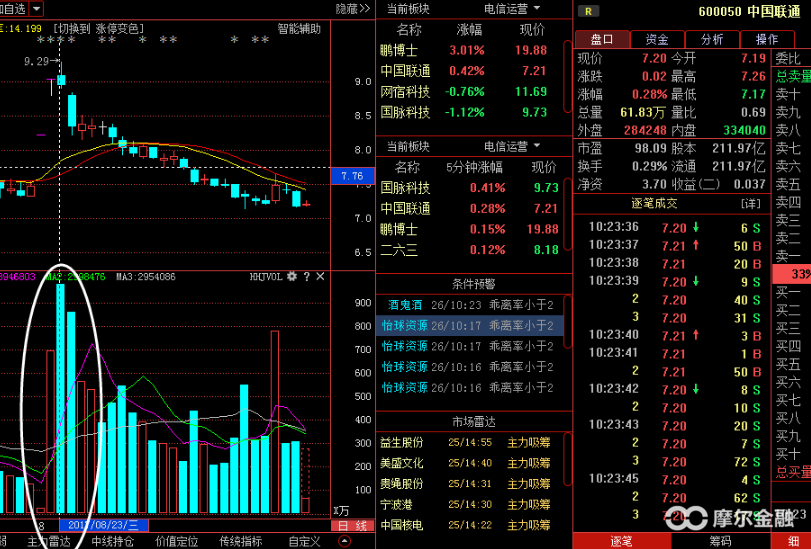Click the 加自选 add-to-watchlist button
Viewport: 811px width, 549px height.
(x=12, y=8)
